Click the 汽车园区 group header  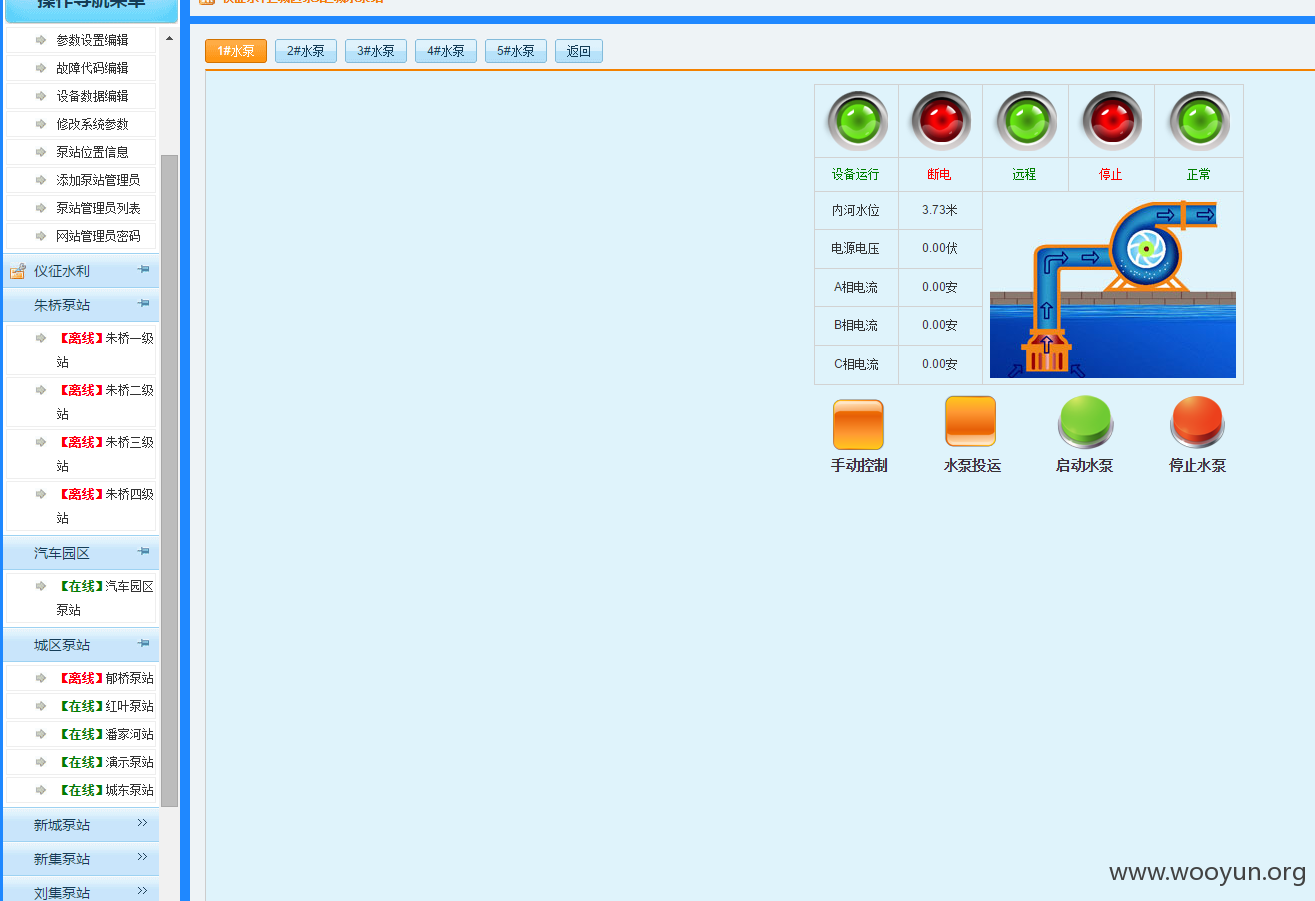point(81,553)
